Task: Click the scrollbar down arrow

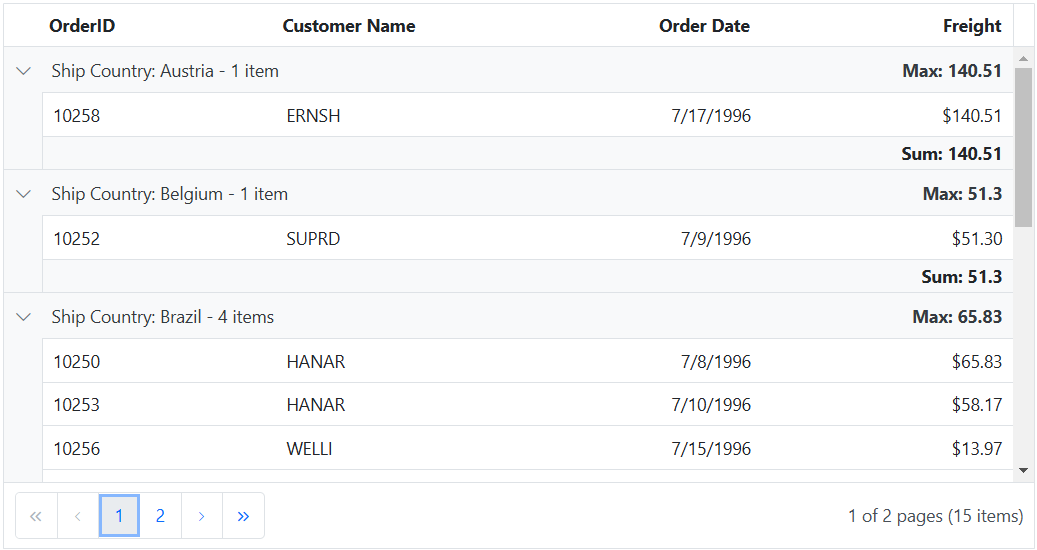Action: [x=1023, y=469]
